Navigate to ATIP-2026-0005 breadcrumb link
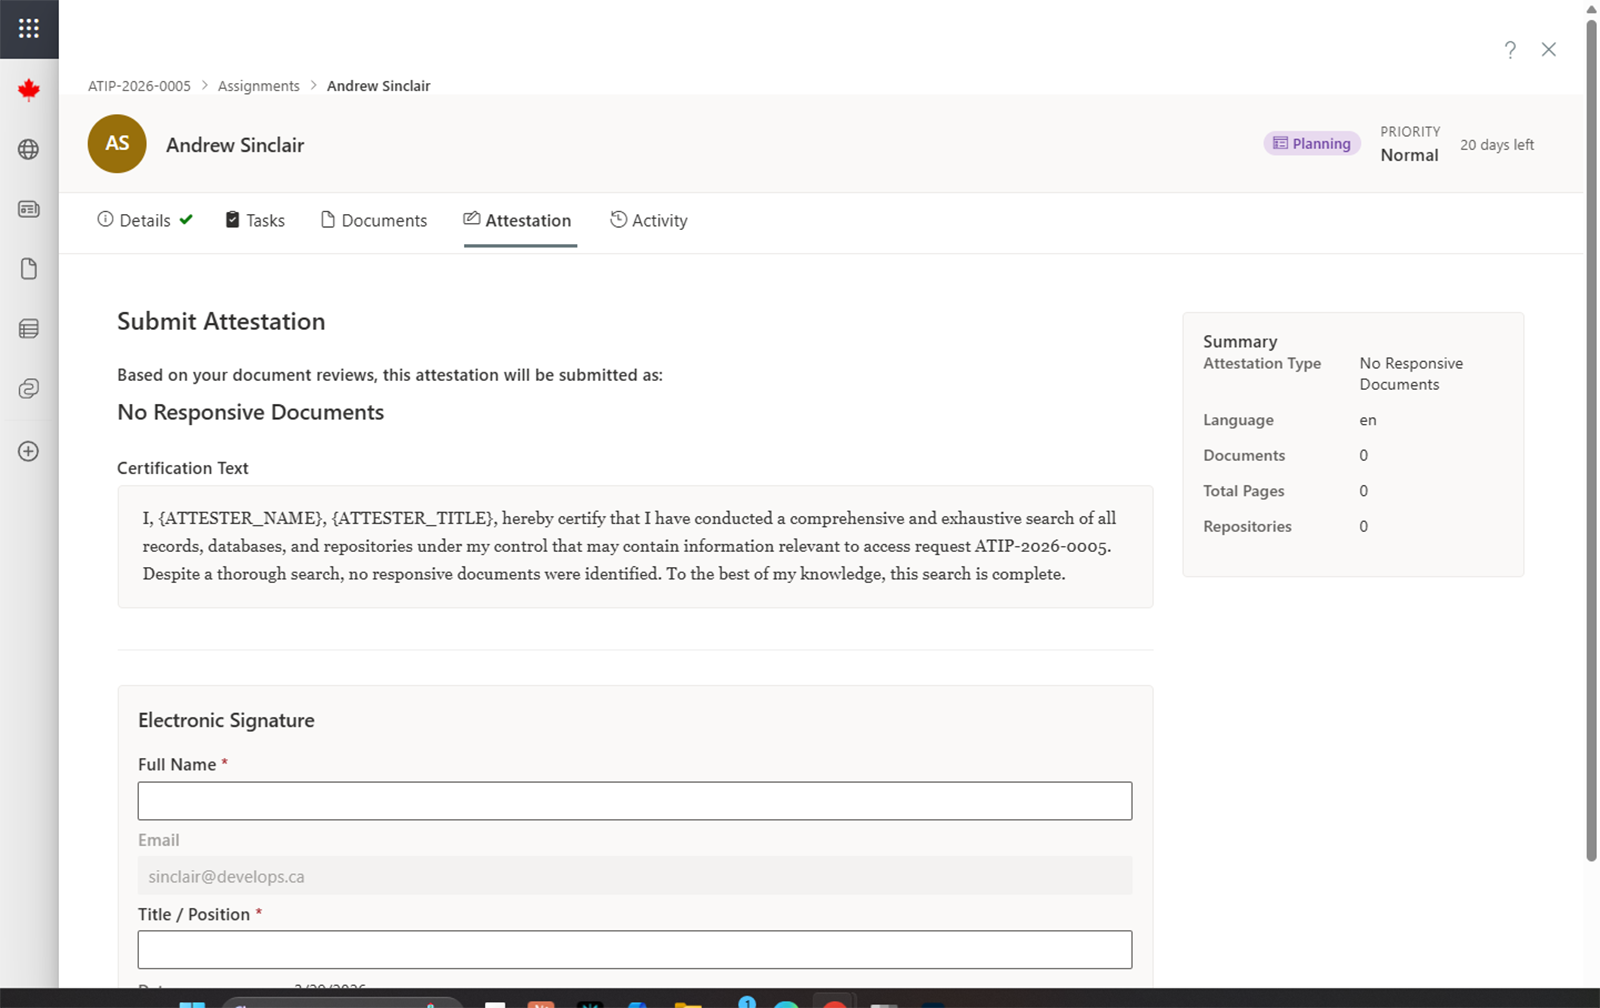This screenshot has width=1600, height=1008. click(x=139, y=86)
